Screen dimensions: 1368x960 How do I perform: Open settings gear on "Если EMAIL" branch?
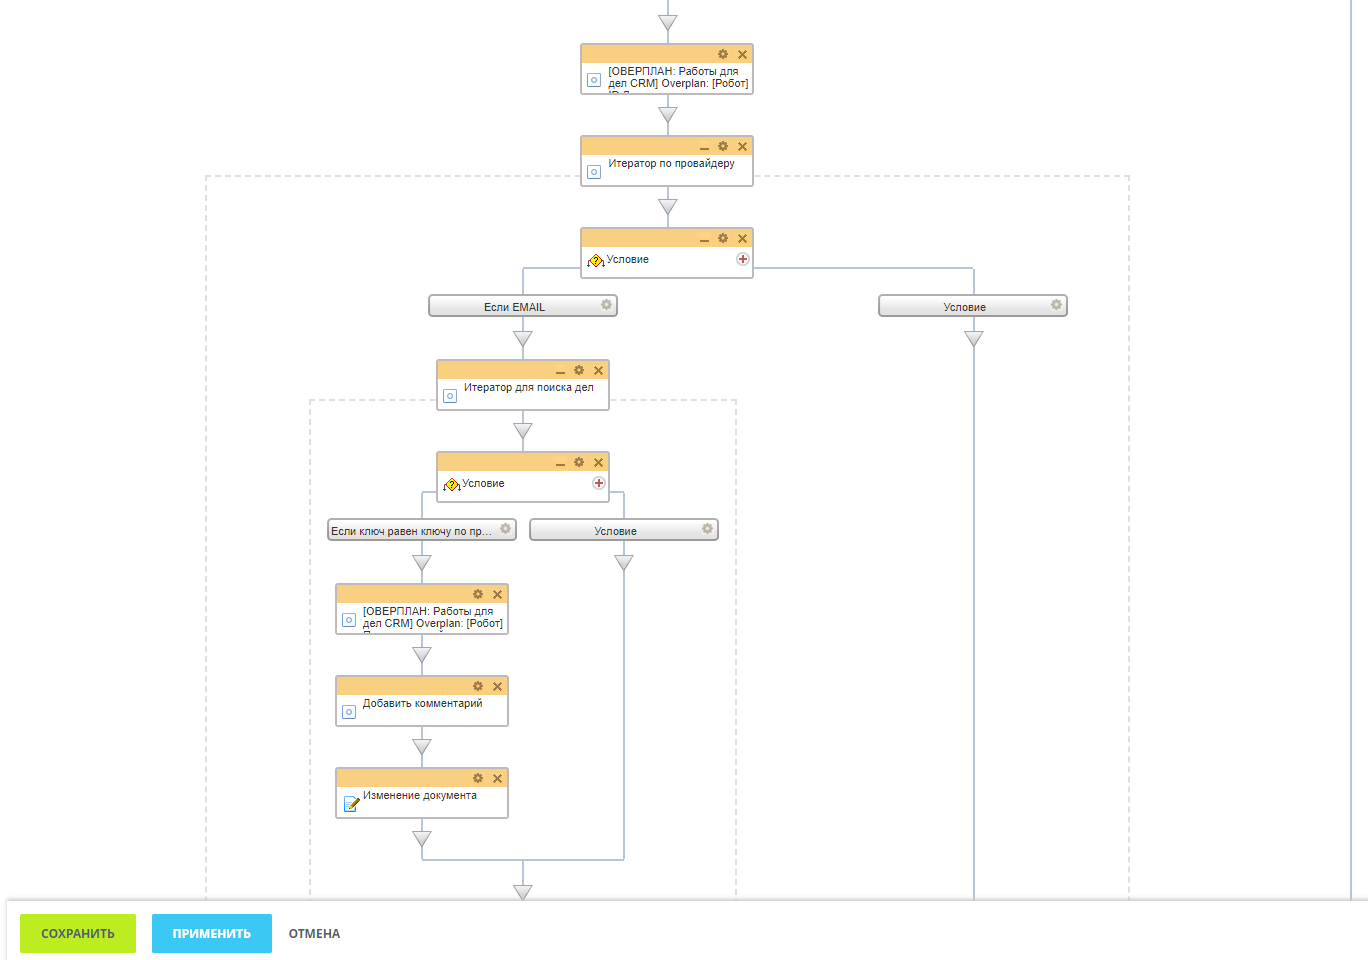[606, 305]
